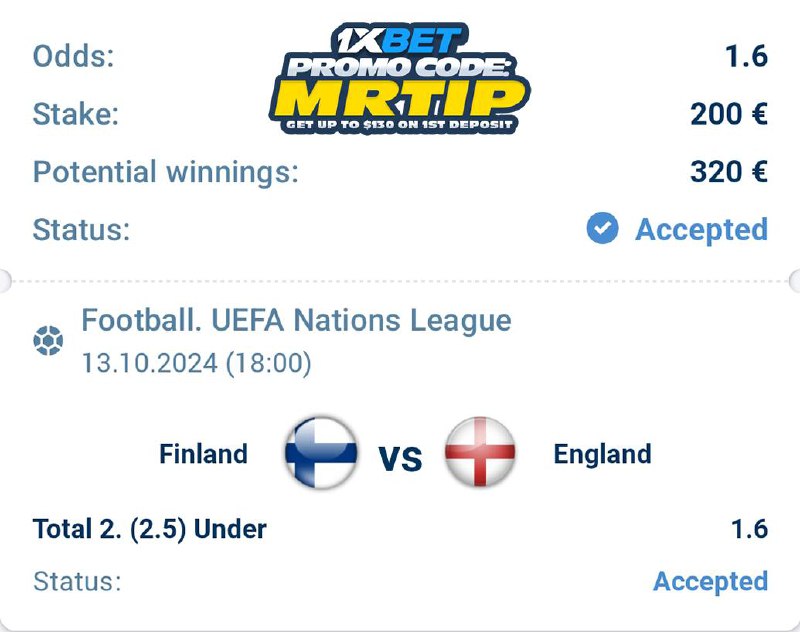Click the VS text between the flags

400,458
